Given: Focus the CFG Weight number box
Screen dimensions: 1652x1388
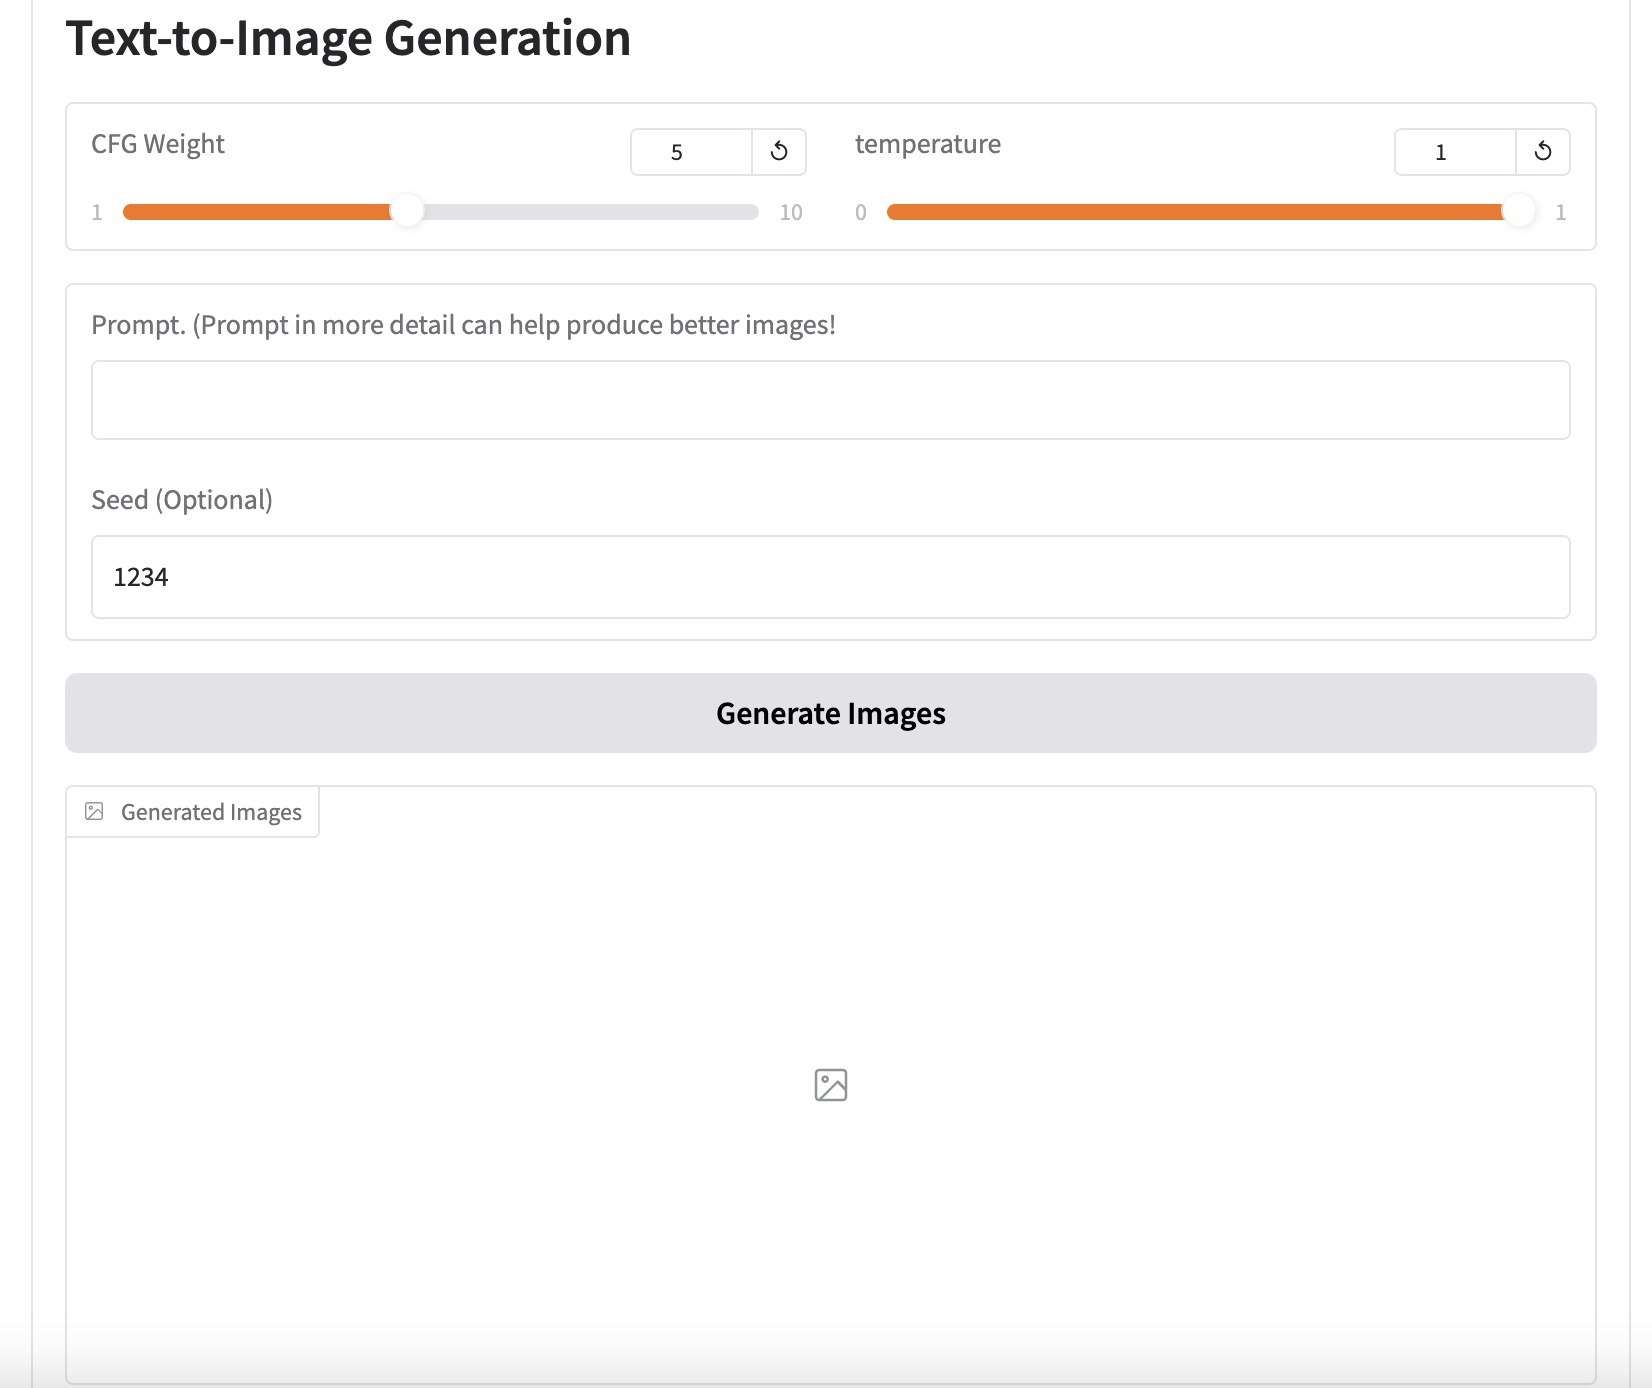Looking at the screenshot, I should (691, 152).
